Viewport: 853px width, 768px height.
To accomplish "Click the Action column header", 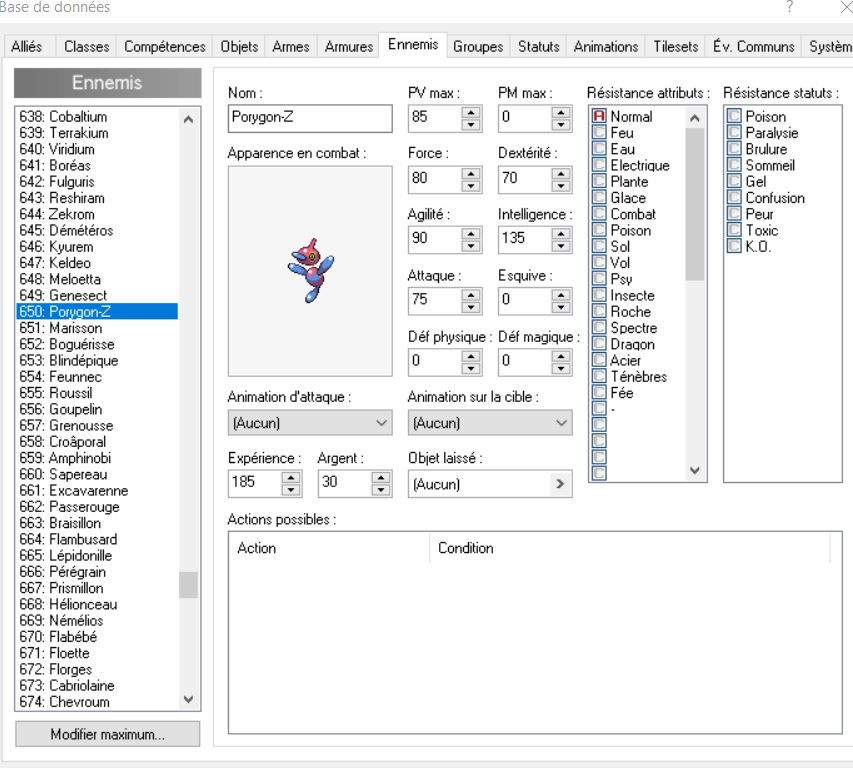I will 329,548.
